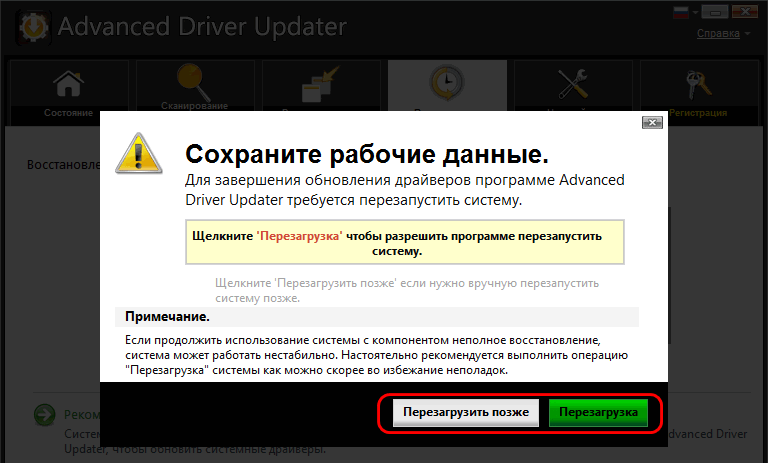Open the settings tab with wrench icon

click(573, 86)
